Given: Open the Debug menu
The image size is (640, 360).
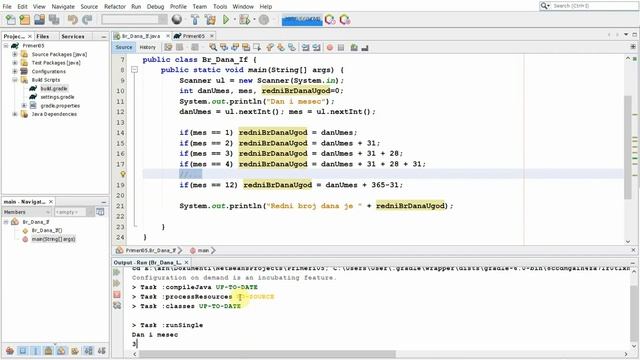Looking at the screenshot, I should (x=155, y=7).
